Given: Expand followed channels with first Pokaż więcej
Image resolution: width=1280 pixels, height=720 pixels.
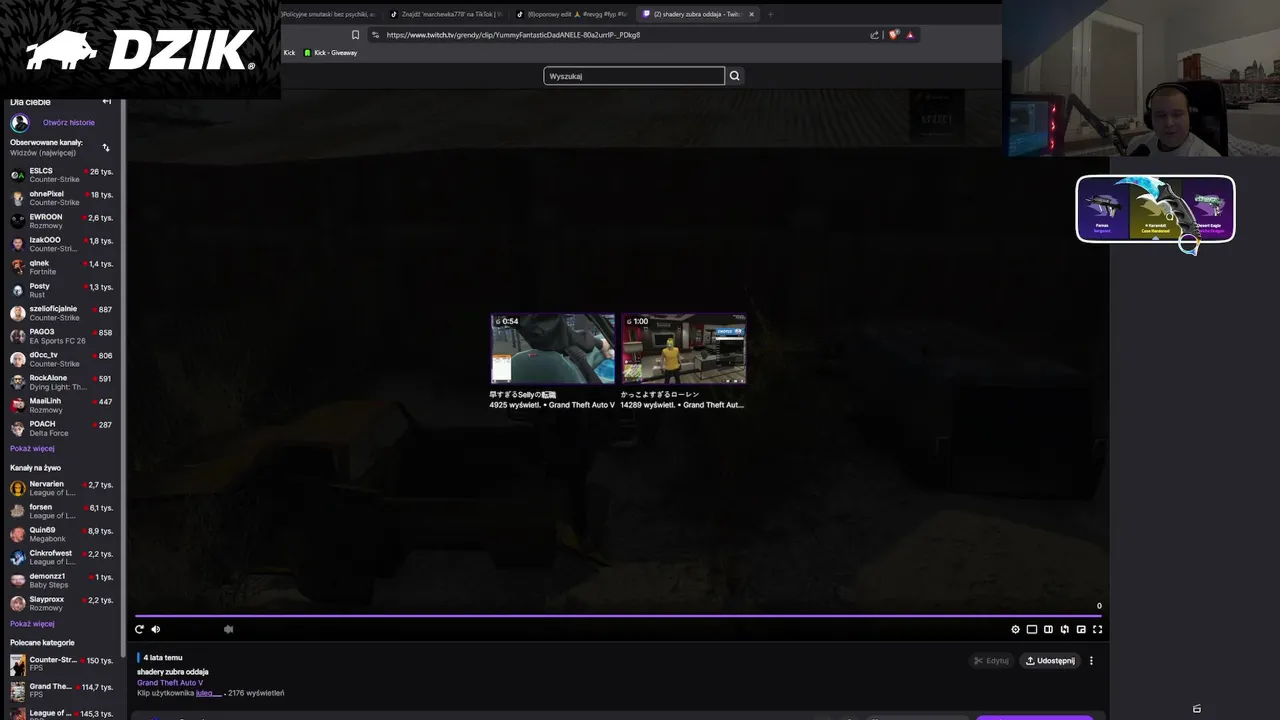Looking at the screenshot, I should (x=32, y=449).
